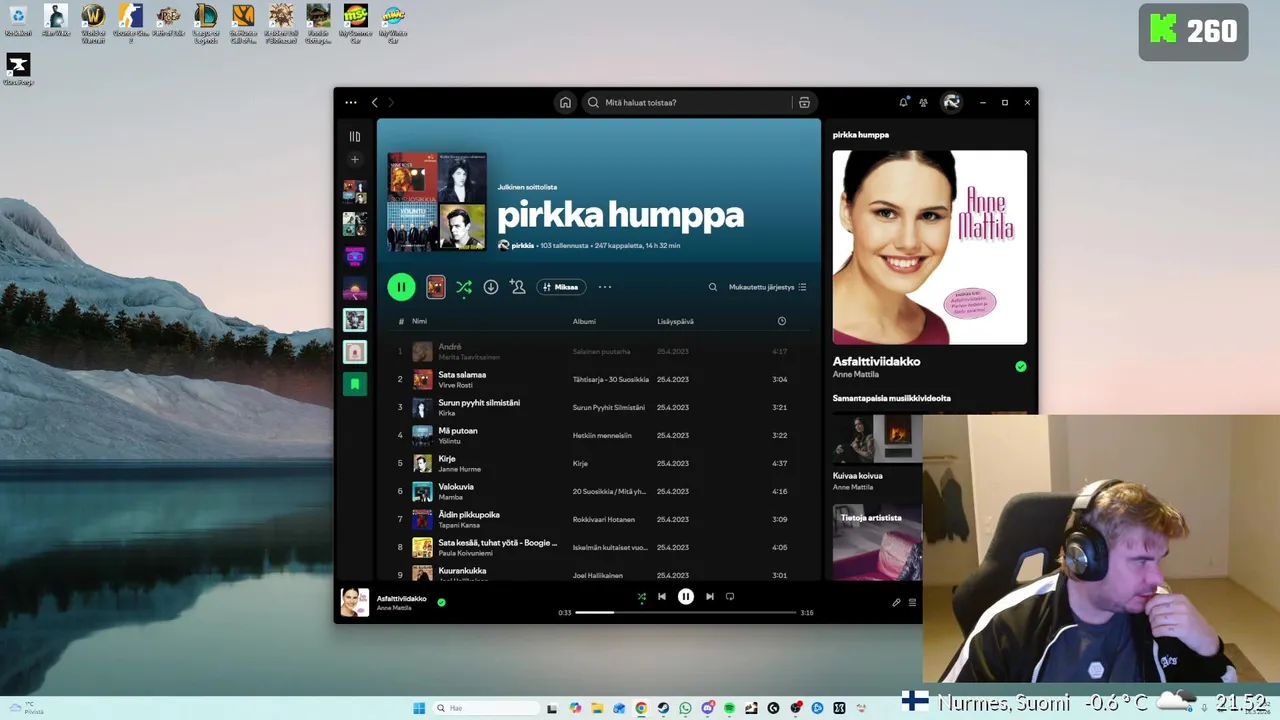Screen dimensions: 1280x720
Task: Open File Explorer from the taskbar
Action: (x=597, y=708)
